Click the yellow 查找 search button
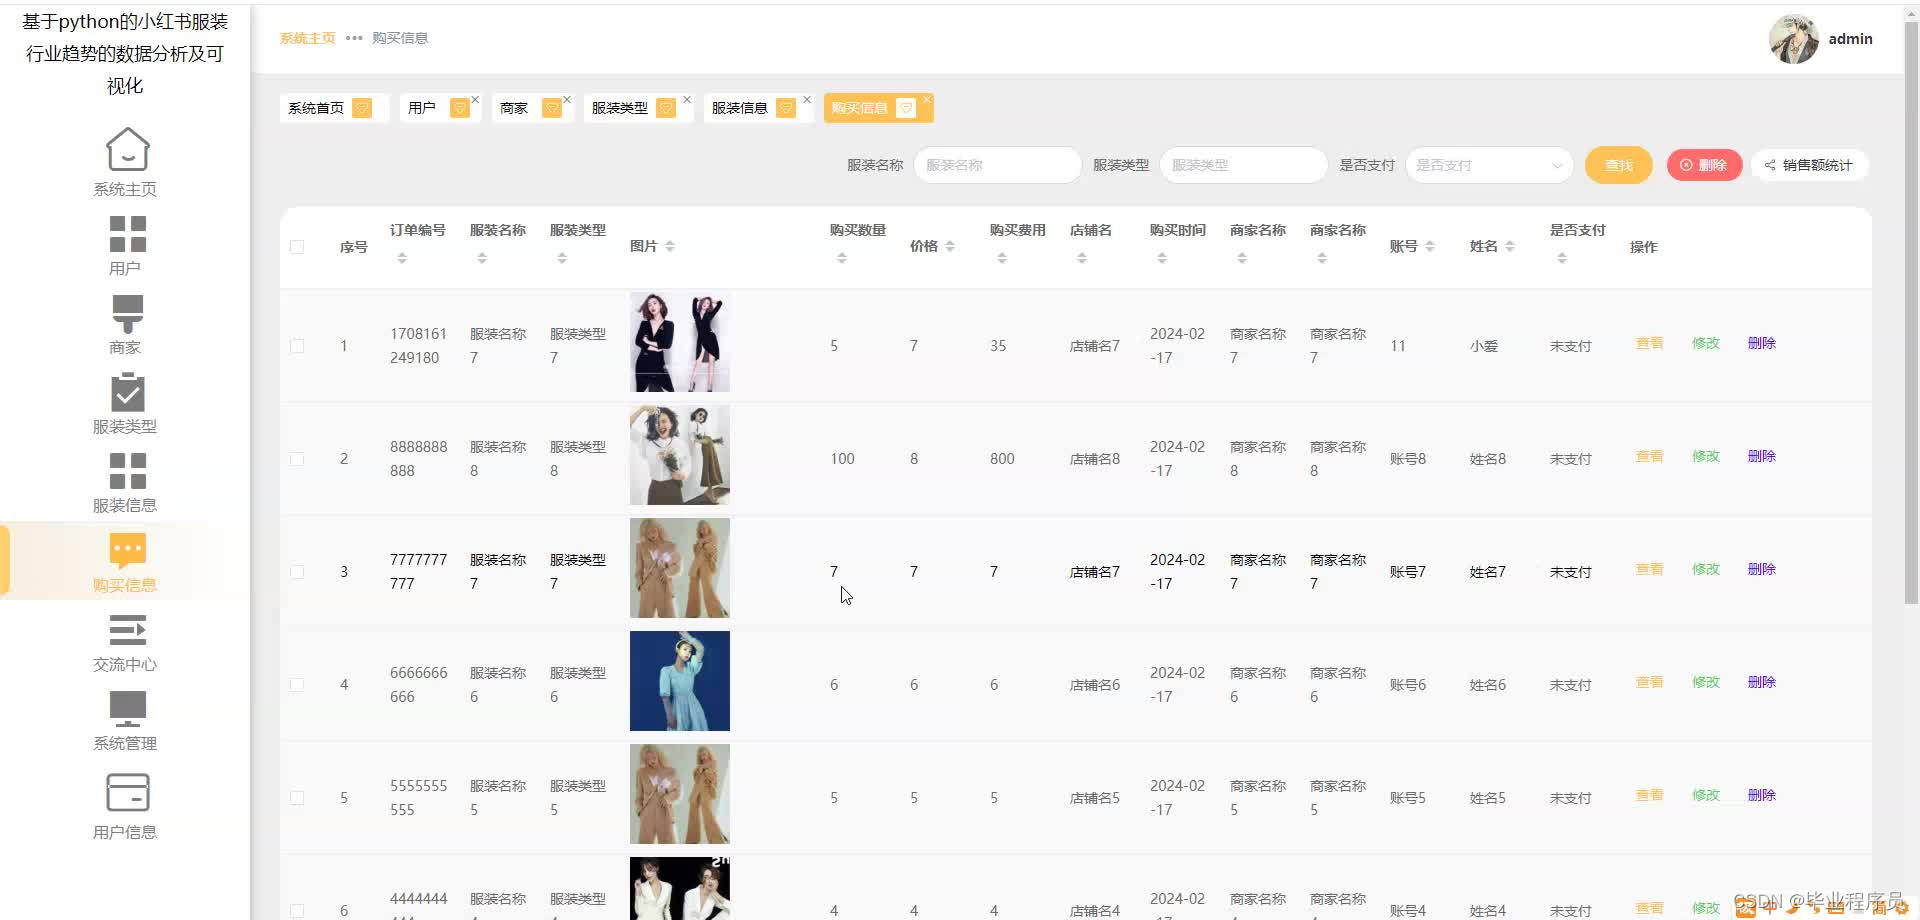The image size is (1920, 920). point(1619,165)
